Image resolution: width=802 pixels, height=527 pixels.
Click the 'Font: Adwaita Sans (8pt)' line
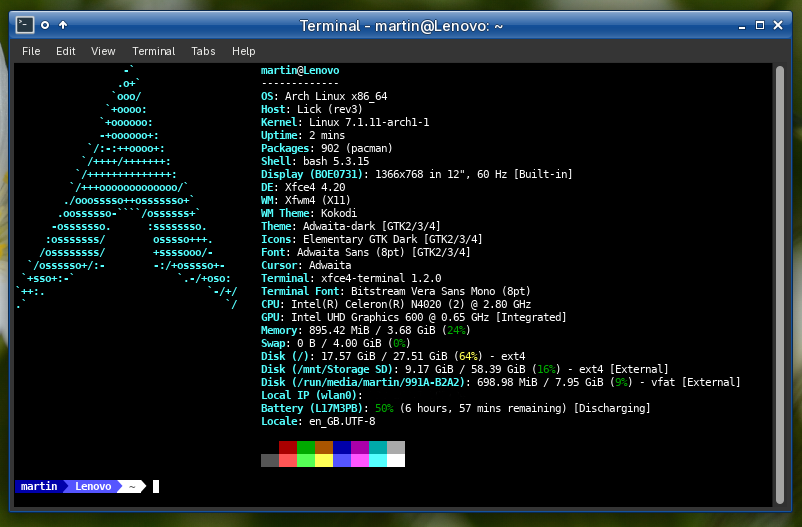coord(366,252)
